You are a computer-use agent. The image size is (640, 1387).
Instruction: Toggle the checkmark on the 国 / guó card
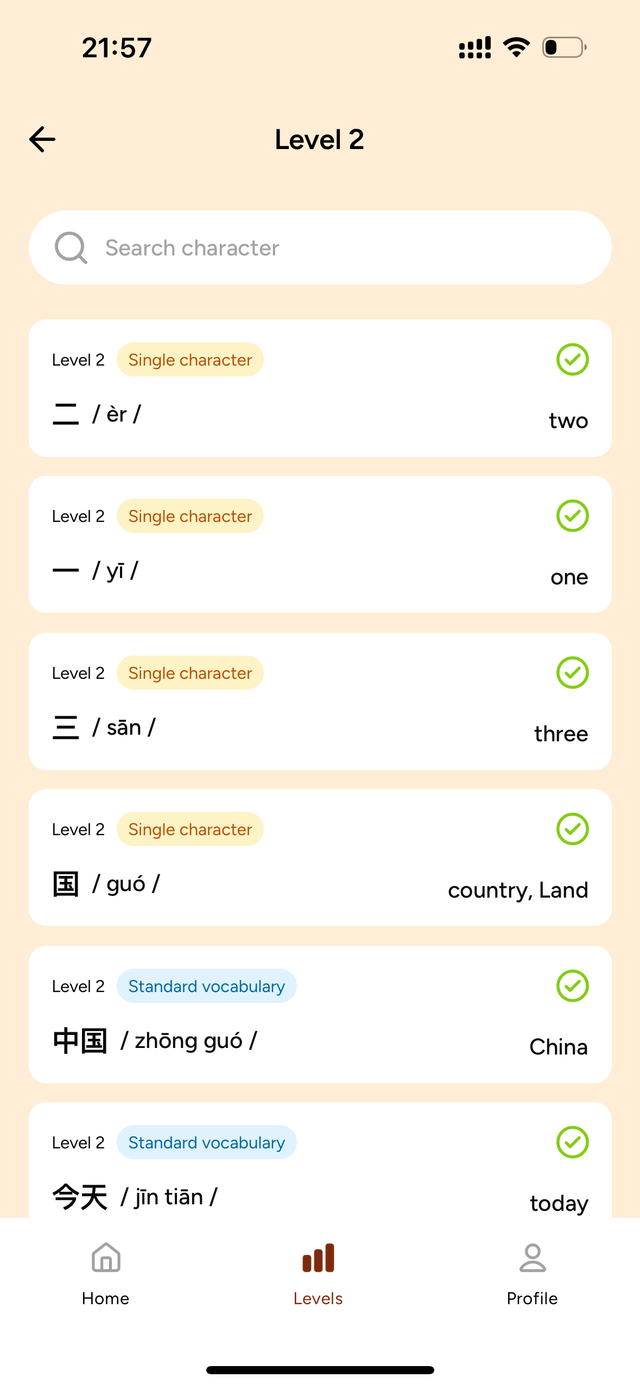[572, 829]
